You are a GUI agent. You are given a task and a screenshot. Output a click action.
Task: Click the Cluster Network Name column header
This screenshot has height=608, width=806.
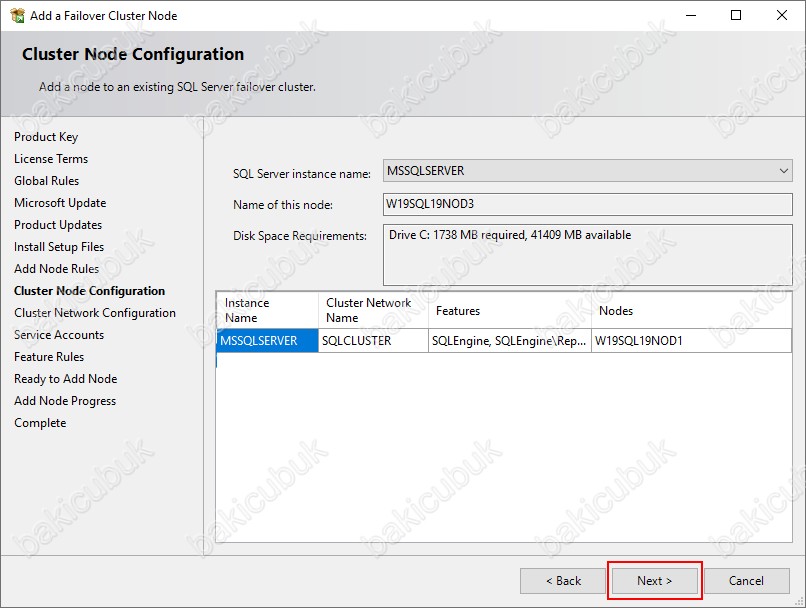pyautogui.click(x=373, y=310)
